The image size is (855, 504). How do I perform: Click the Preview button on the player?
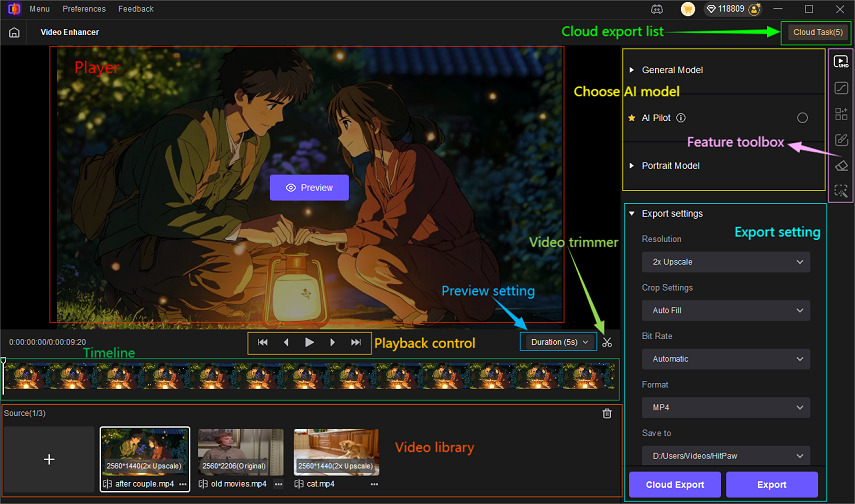tap(309, 188)
